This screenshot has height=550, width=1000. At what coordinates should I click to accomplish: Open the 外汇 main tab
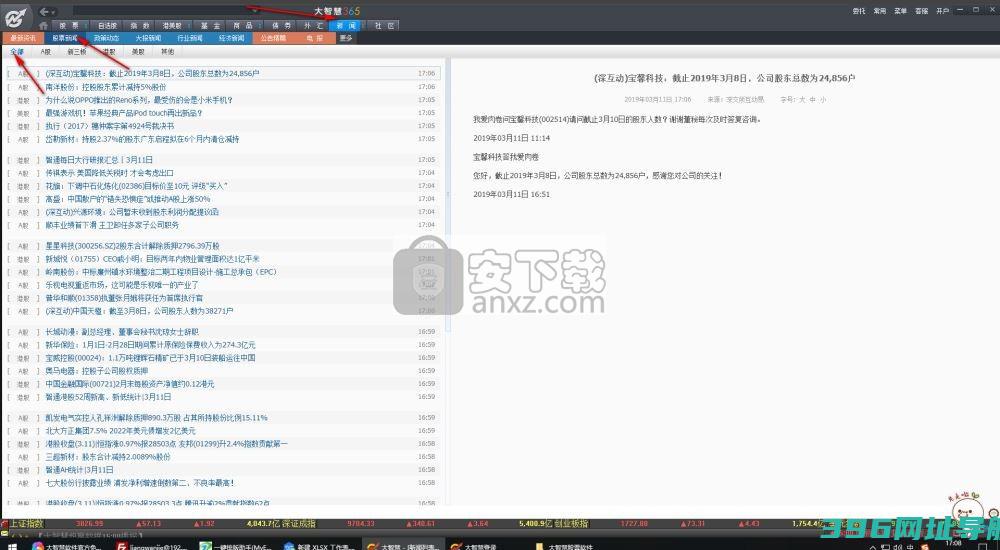click(313, 26)
